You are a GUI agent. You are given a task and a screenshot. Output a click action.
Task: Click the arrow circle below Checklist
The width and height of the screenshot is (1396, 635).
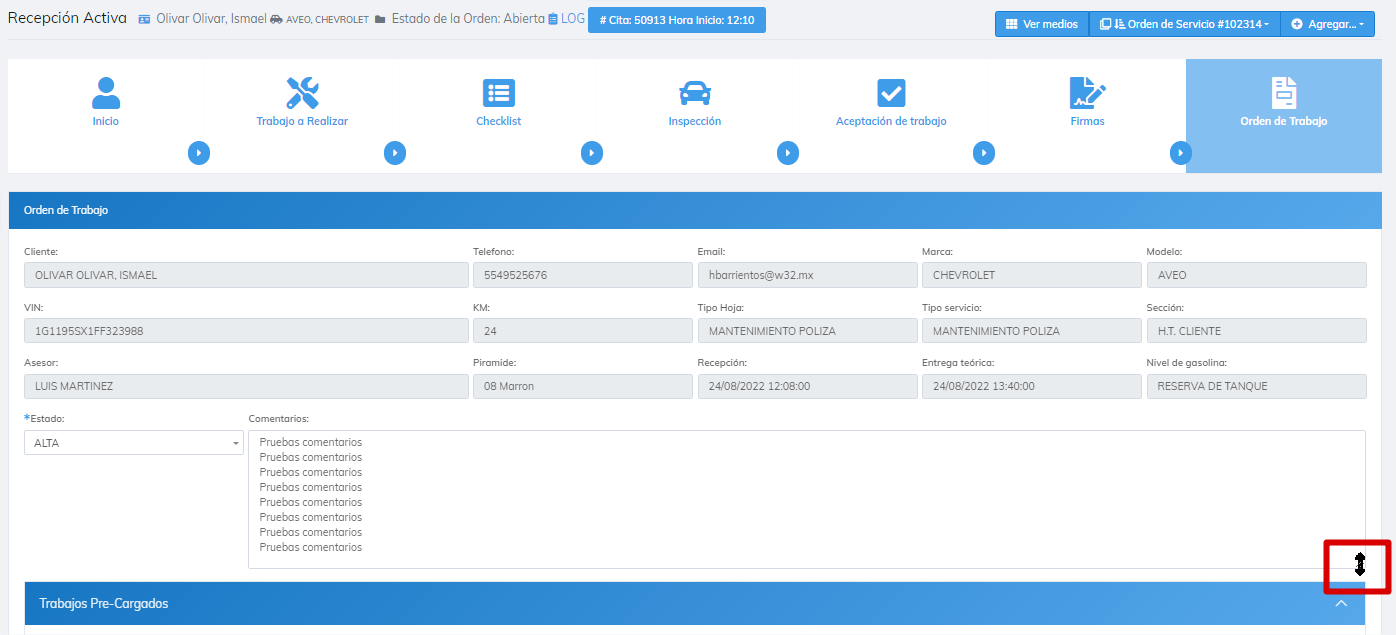592,153
